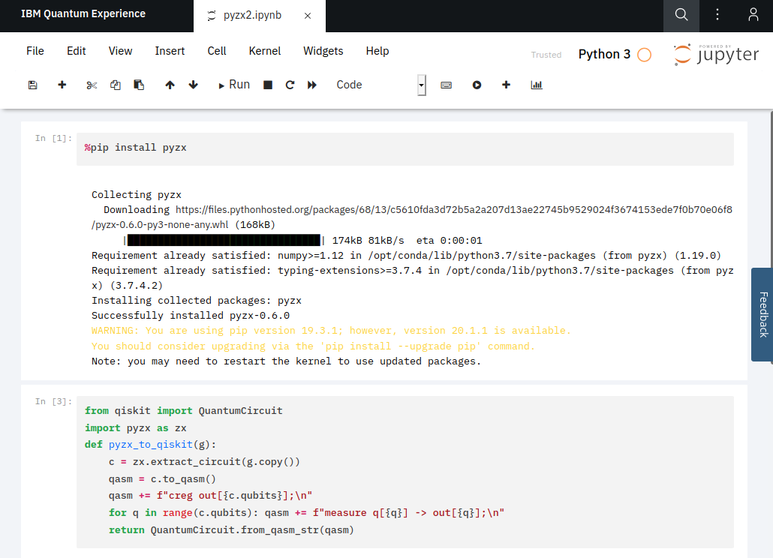Click the WARNING pip version 19.3.1 line
This screenshot has height=558, width=773.
click(331, 331)
